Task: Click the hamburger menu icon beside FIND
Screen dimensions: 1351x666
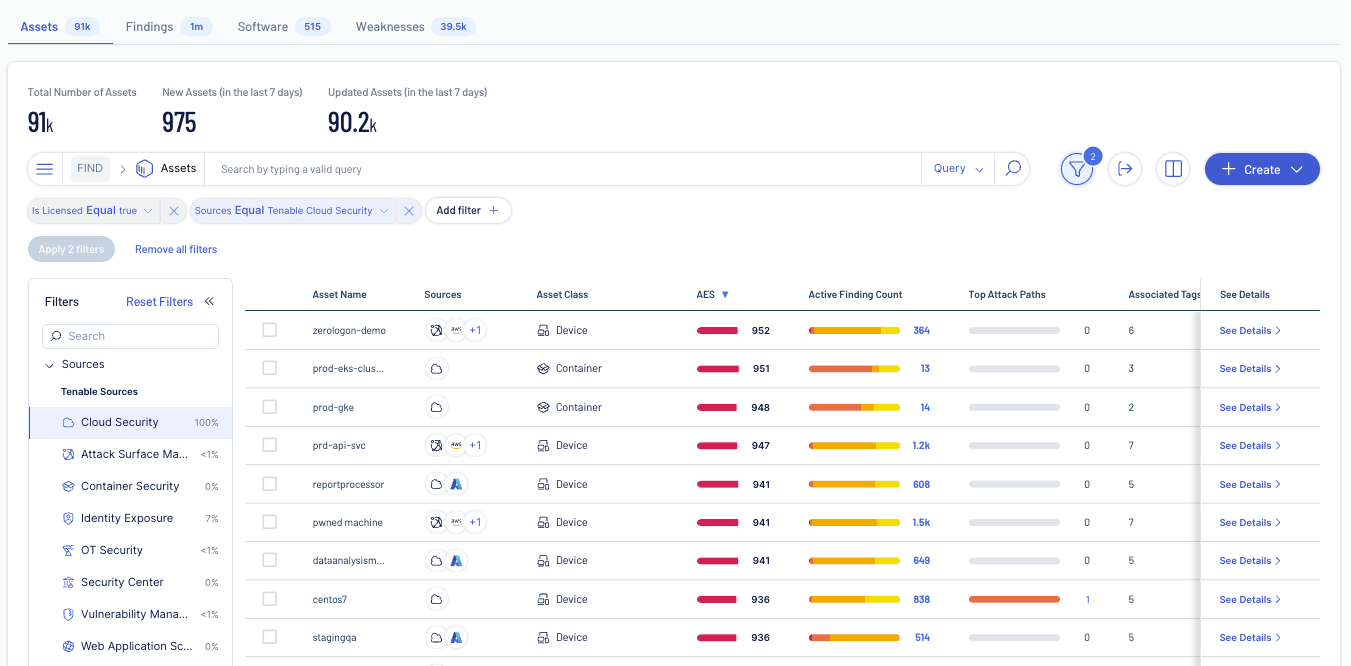Action: pyautogui.click(x=45, y=169)
